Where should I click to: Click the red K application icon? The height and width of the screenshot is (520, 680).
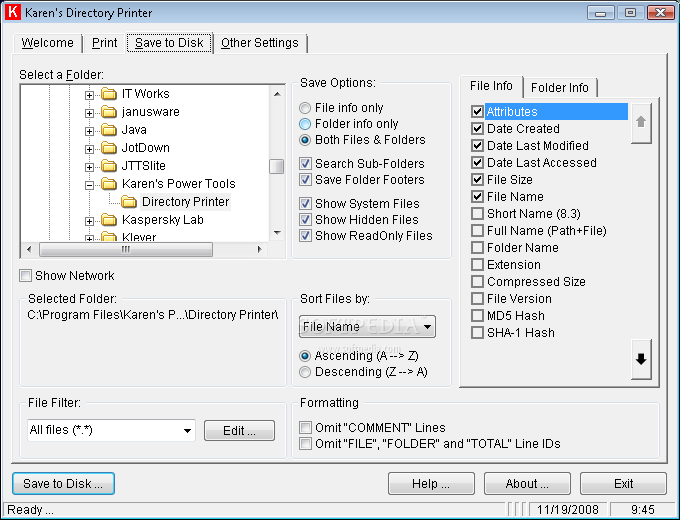tap(13, 12)
